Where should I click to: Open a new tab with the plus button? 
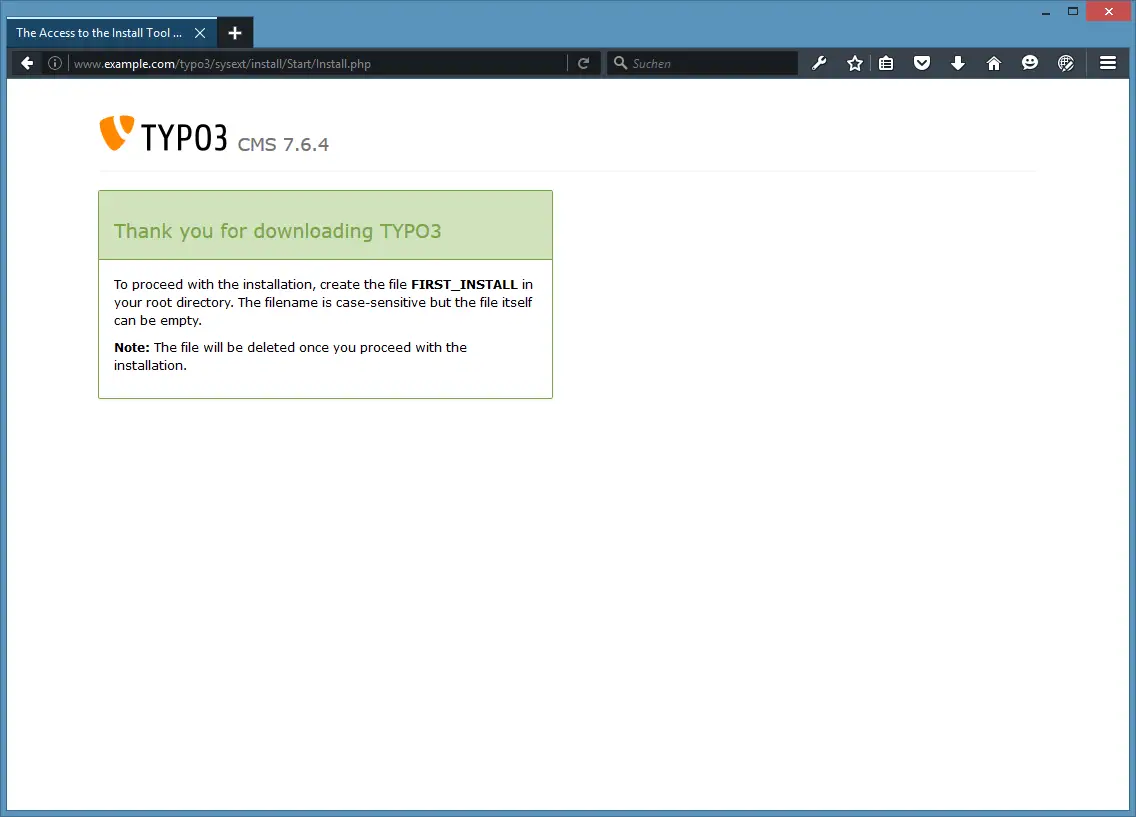[235, 33]
